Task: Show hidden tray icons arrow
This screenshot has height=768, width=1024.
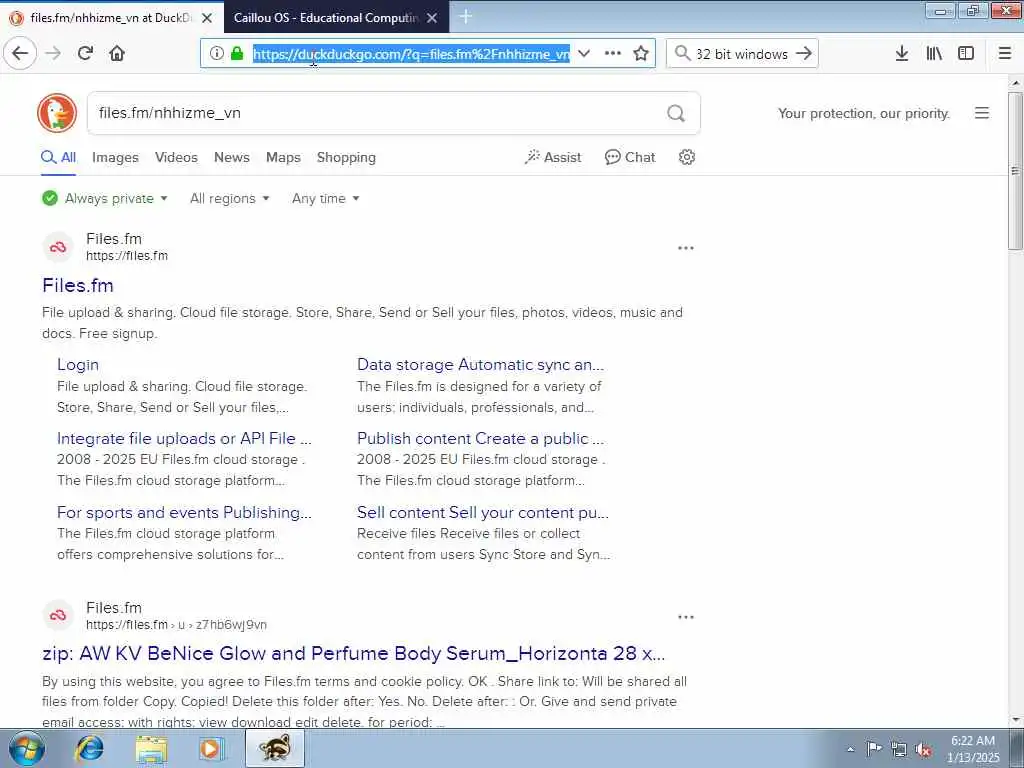Action: [x=850, y=750]
